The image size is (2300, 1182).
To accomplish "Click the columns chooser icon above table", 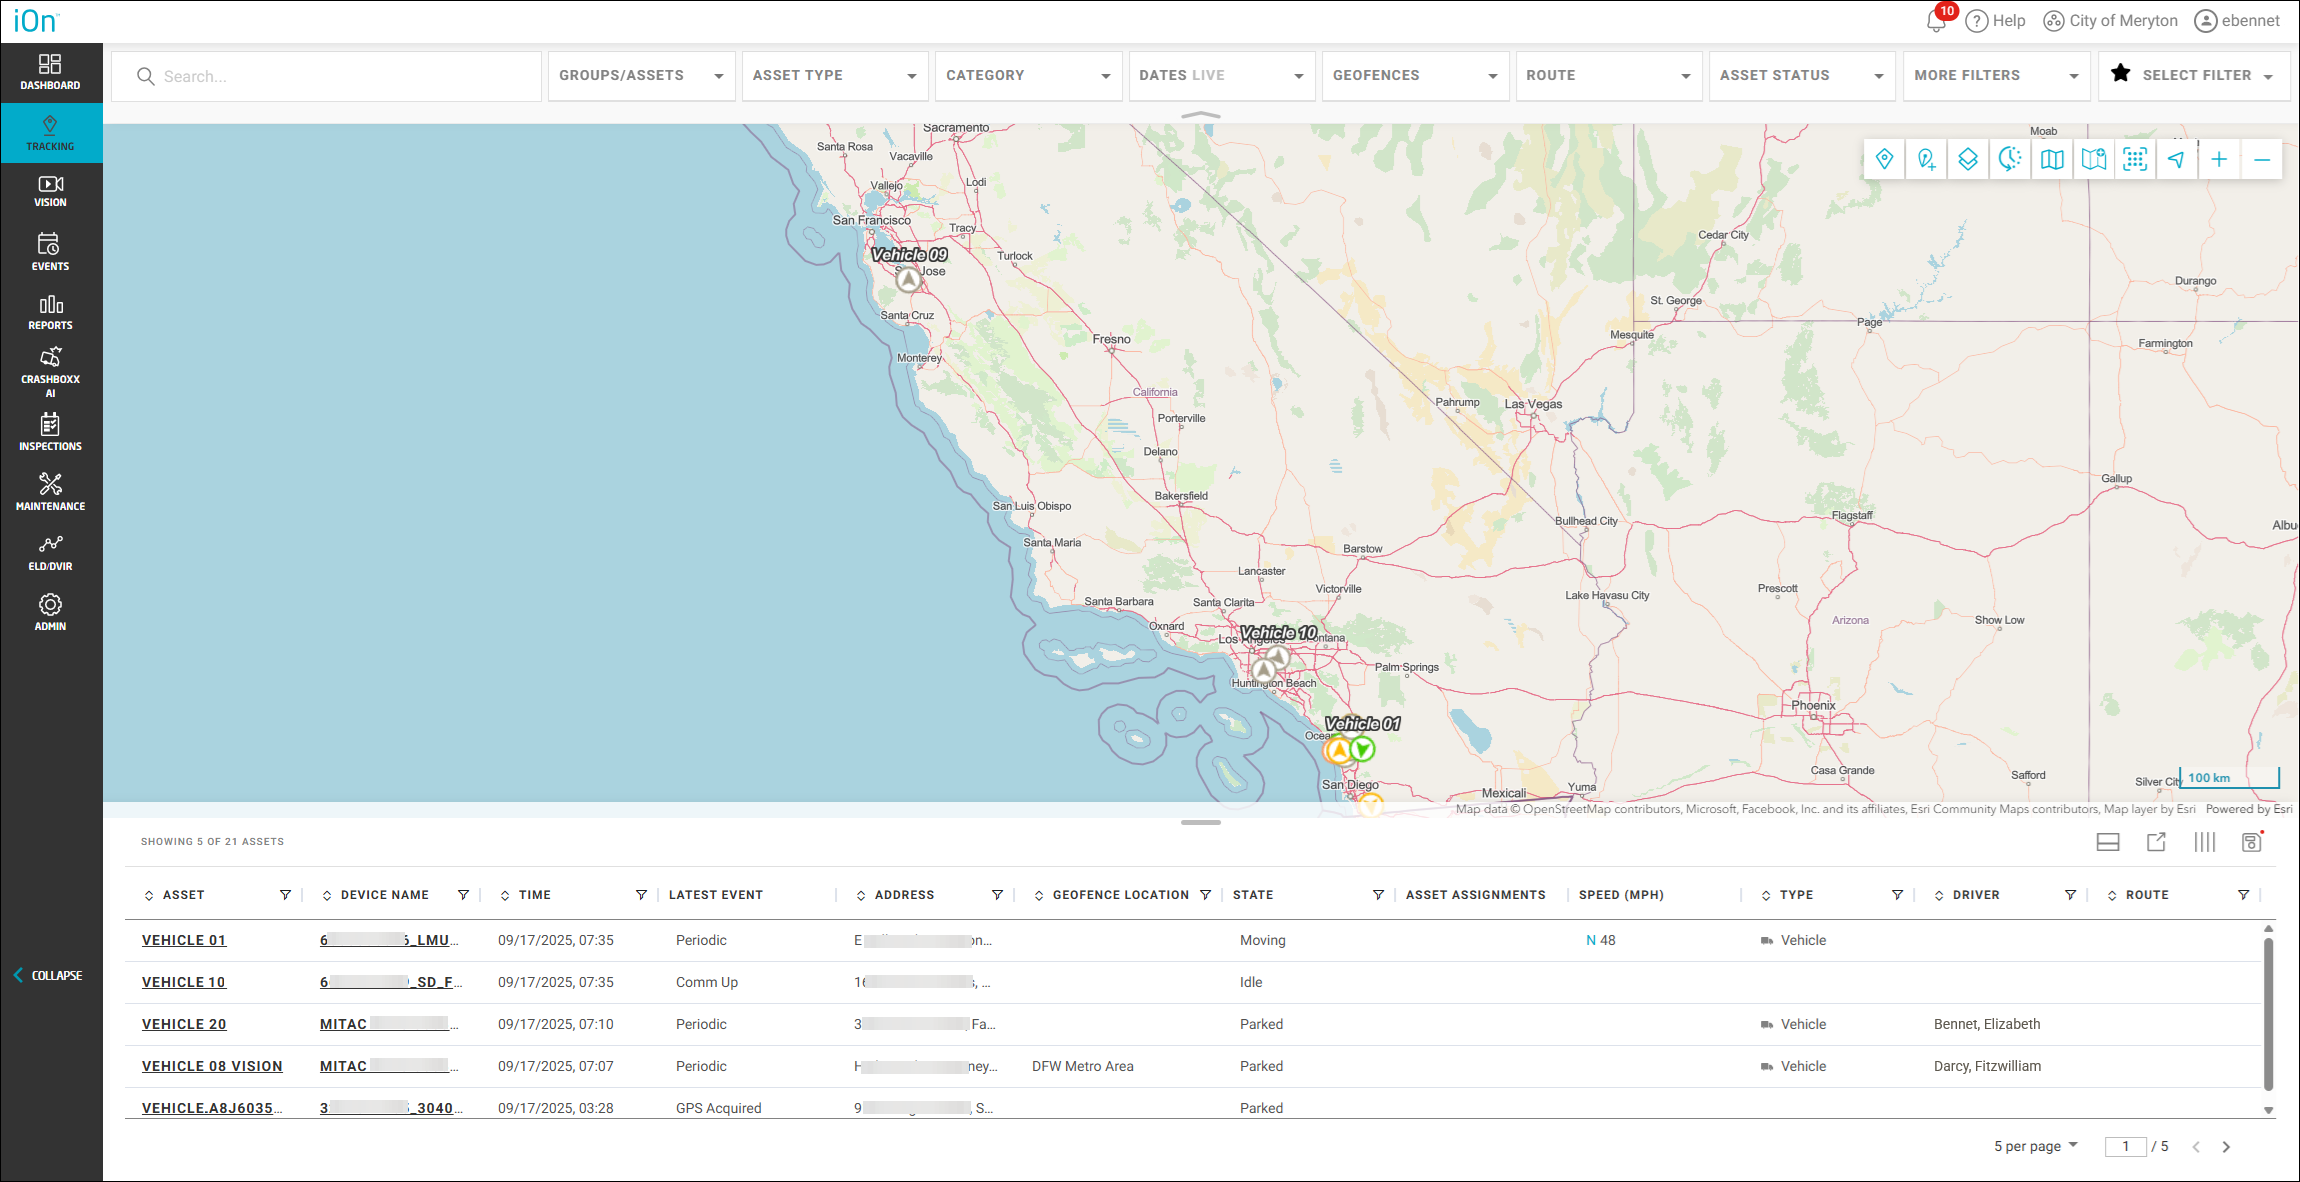I will tap(2204, 842).
